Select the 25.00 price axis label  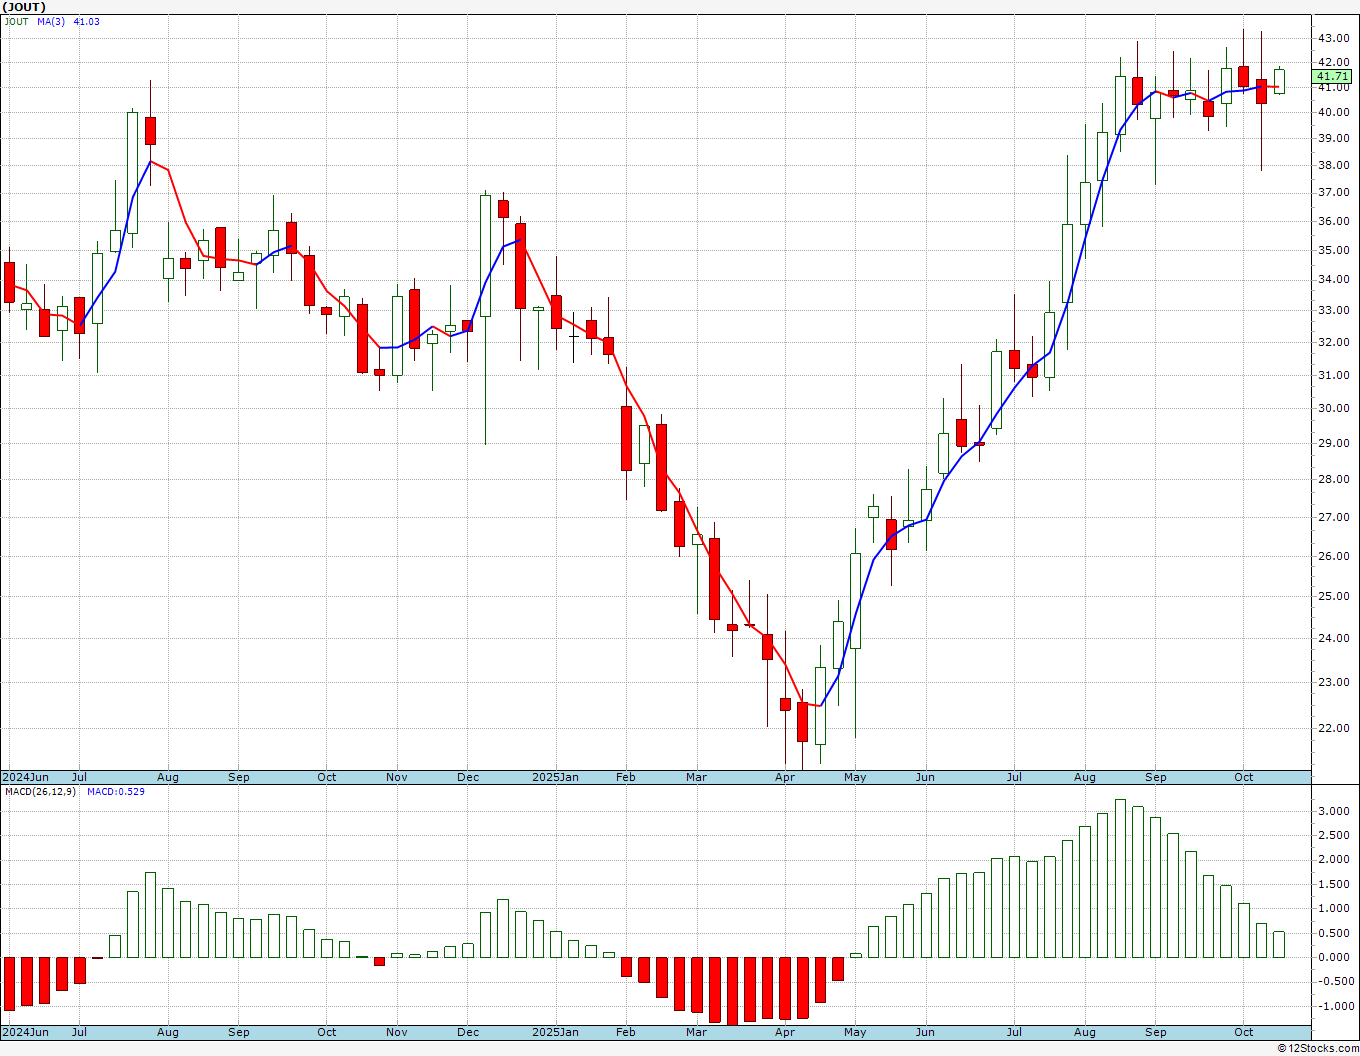[1333, 596]
